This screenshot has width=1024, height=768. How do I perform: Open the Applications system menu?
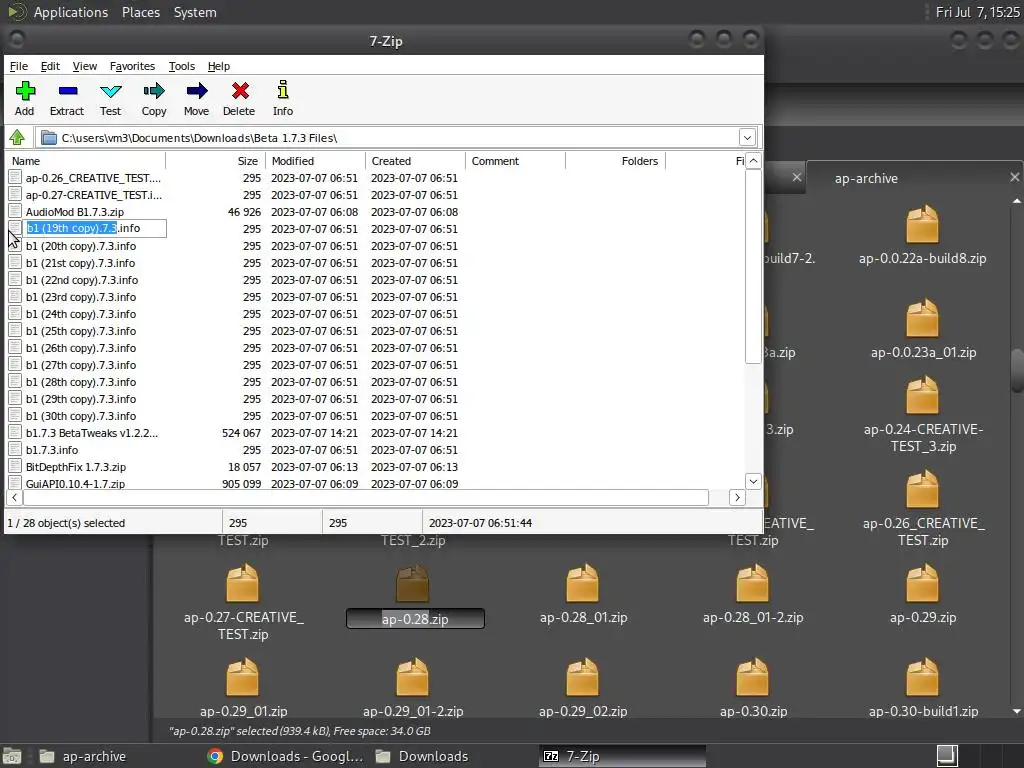click(71, 12)
